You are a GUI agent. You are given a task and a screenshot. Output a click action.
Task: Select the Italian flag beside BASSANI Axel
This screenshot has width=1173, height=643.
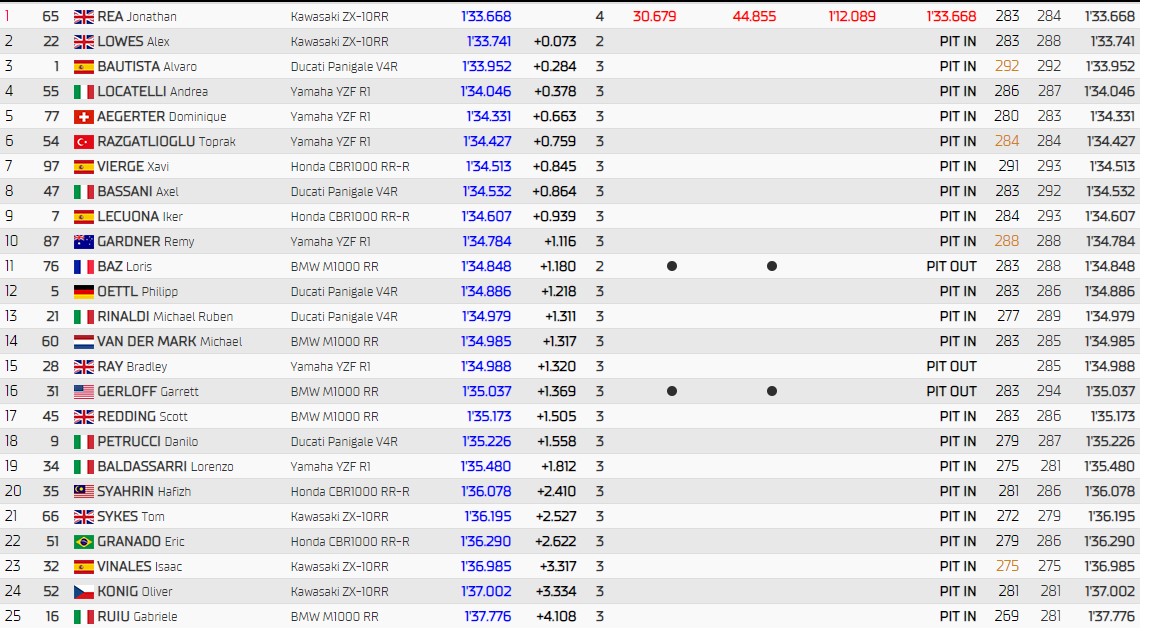(x=84, y=191)
